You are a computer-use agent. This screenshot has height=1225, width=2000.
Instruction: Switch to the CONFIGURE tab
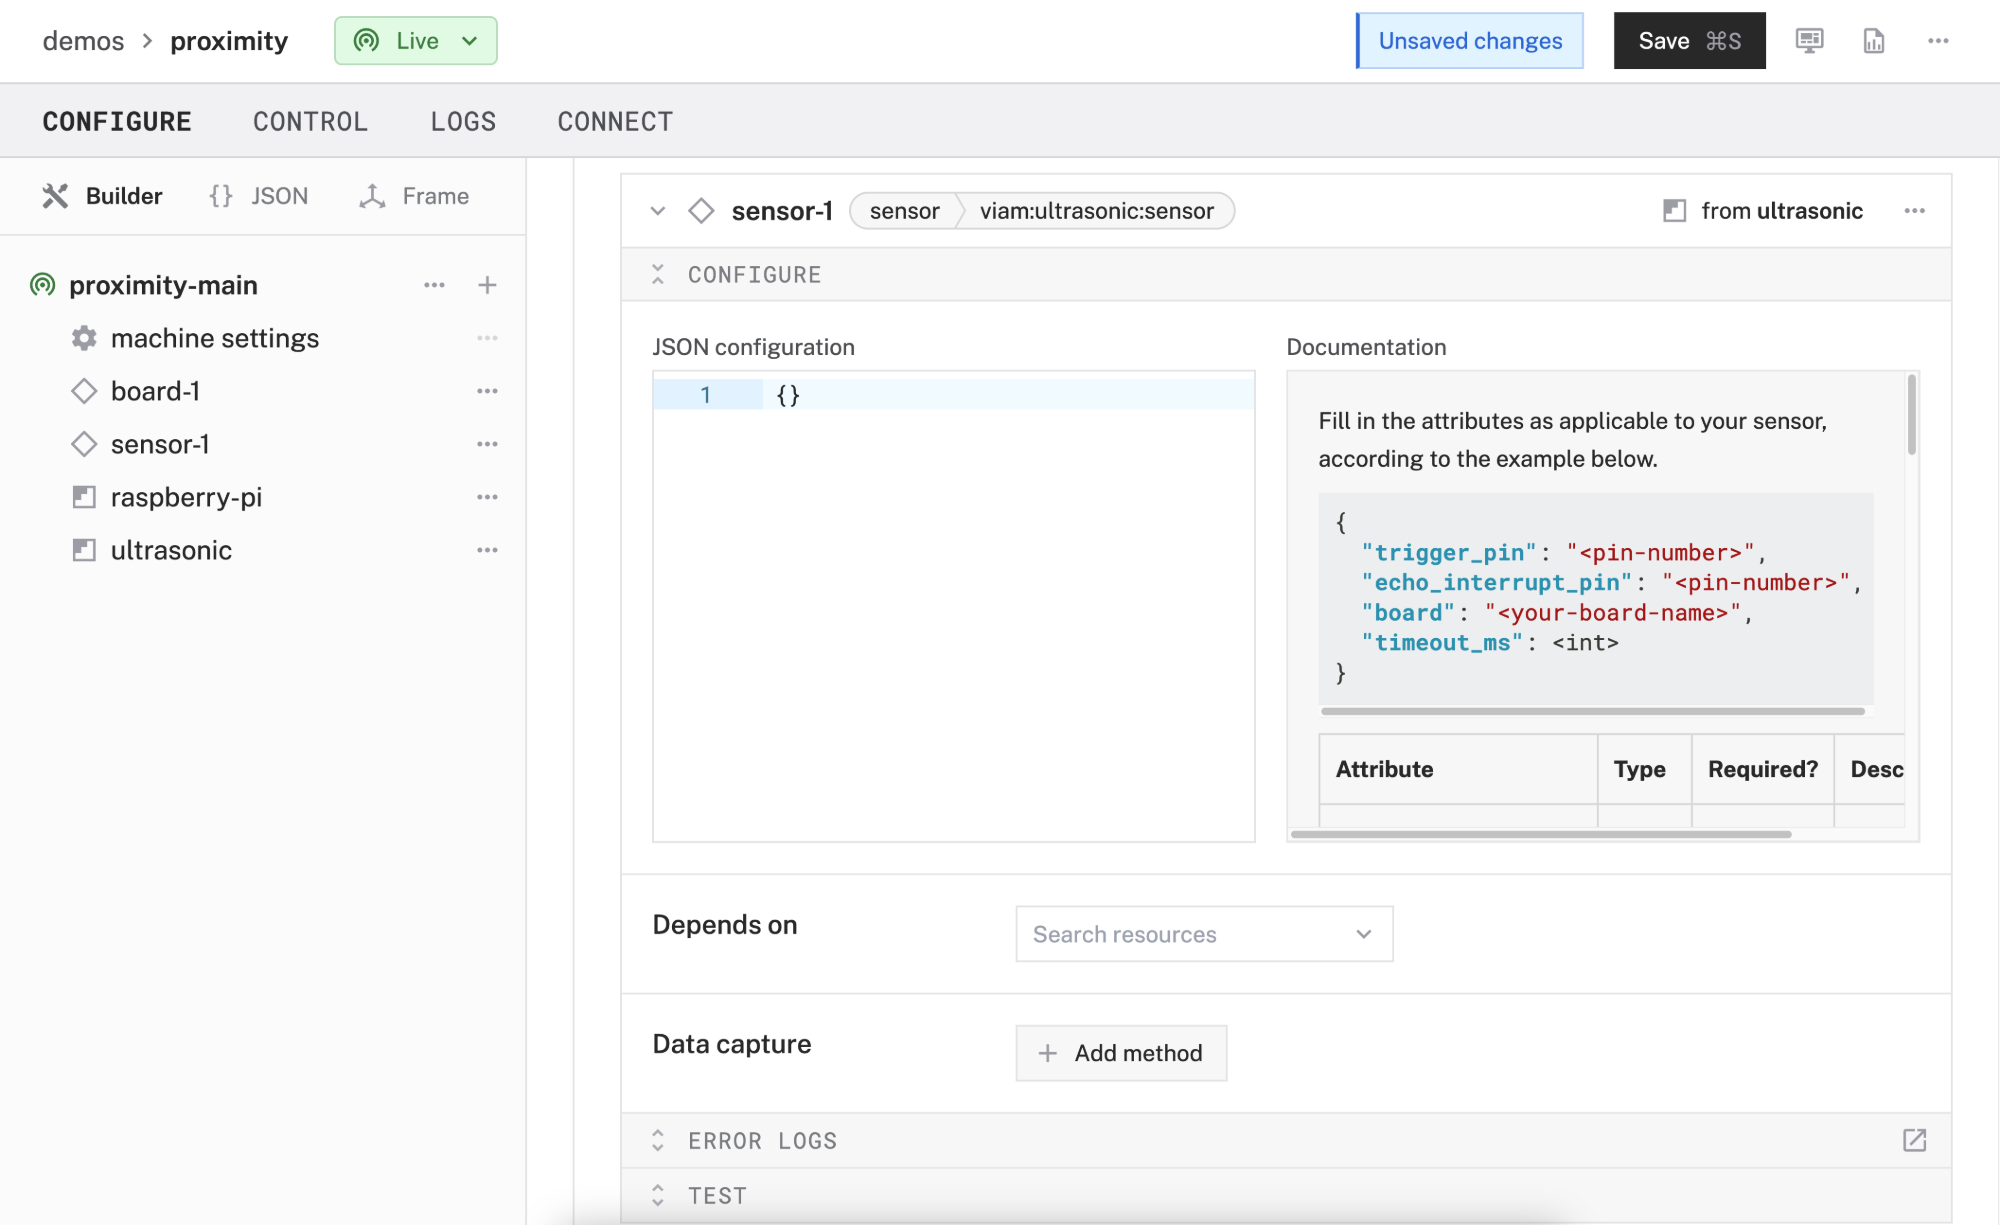pyautogui.click(x=117, y=122)
